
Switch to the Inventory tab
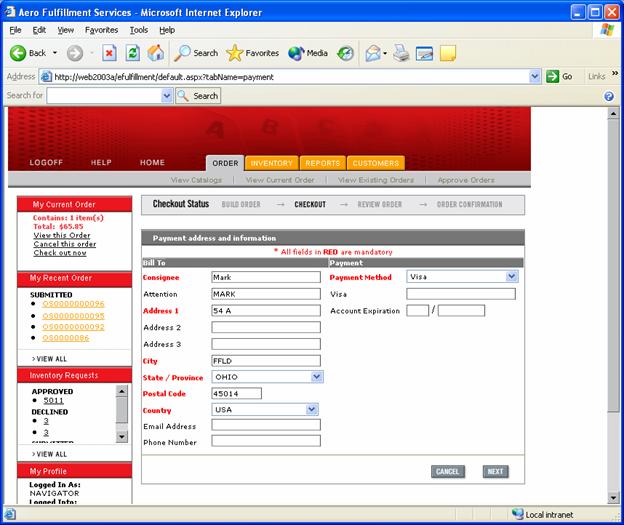point(271,163)
